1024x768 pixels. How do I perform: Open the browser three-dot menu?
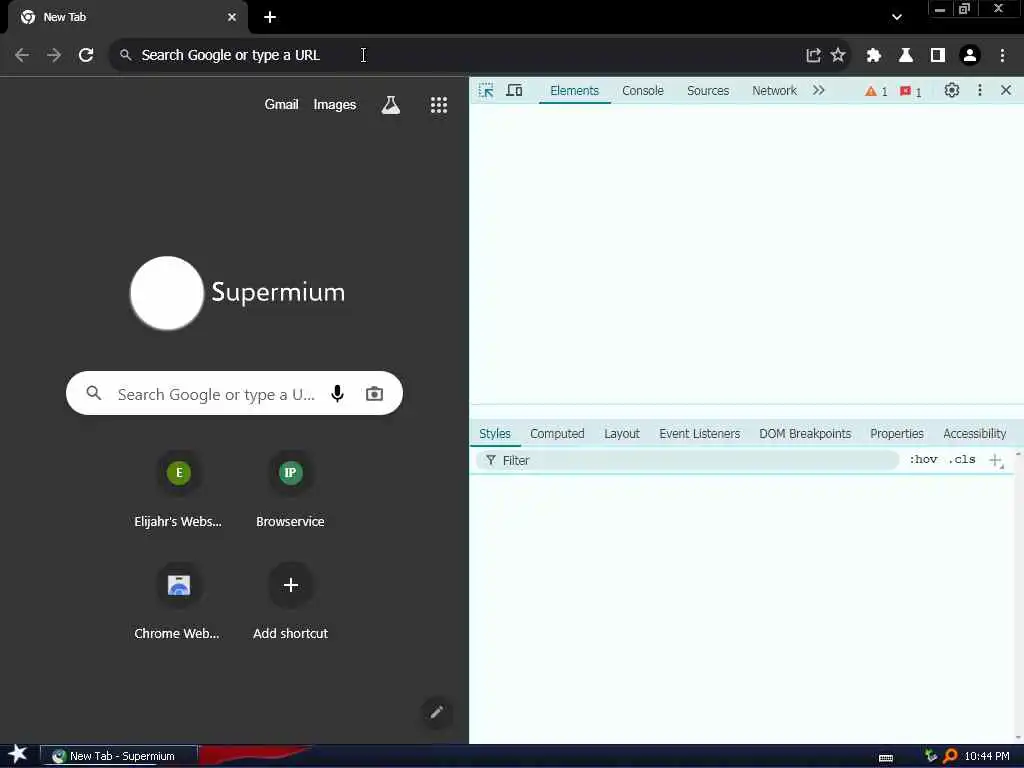(x=1002, y=56)
